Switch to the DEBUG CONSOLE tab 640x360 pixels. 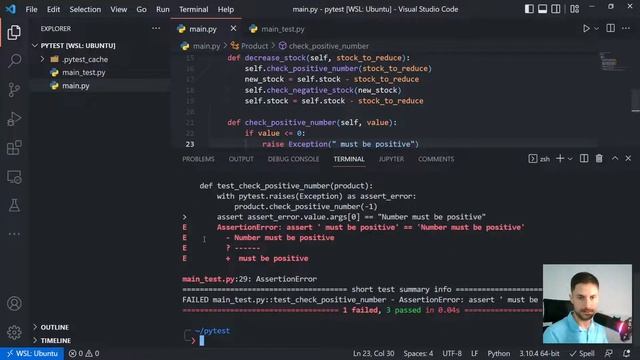coord(293,159)
